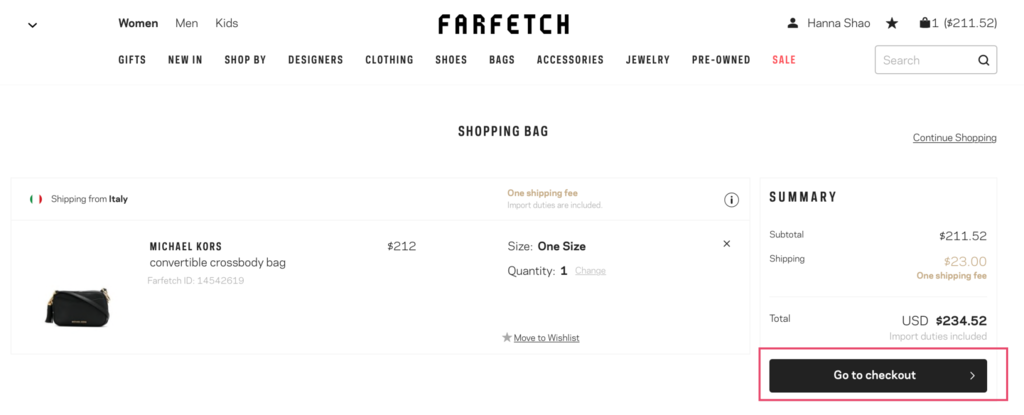Click the FARFETCH logo
The height and width of the screenshot is (415, 1024).
[504, 24]
